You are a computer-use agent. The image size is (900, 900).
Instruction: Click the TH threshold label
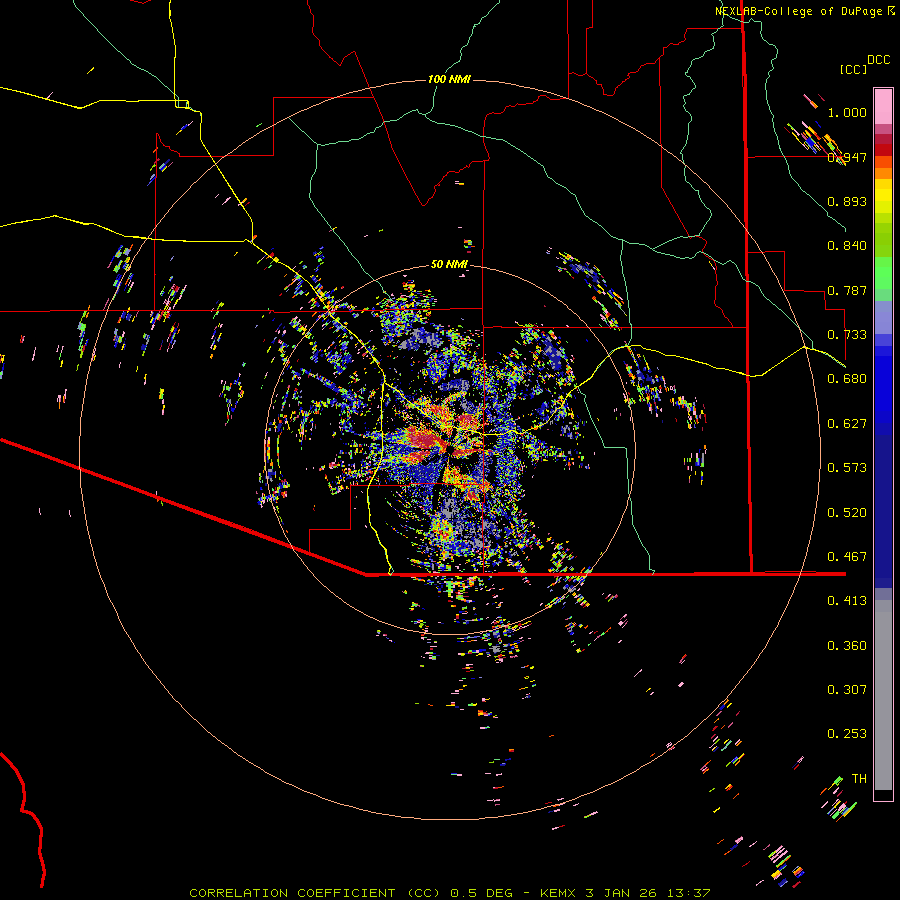[x=859, y=779]
